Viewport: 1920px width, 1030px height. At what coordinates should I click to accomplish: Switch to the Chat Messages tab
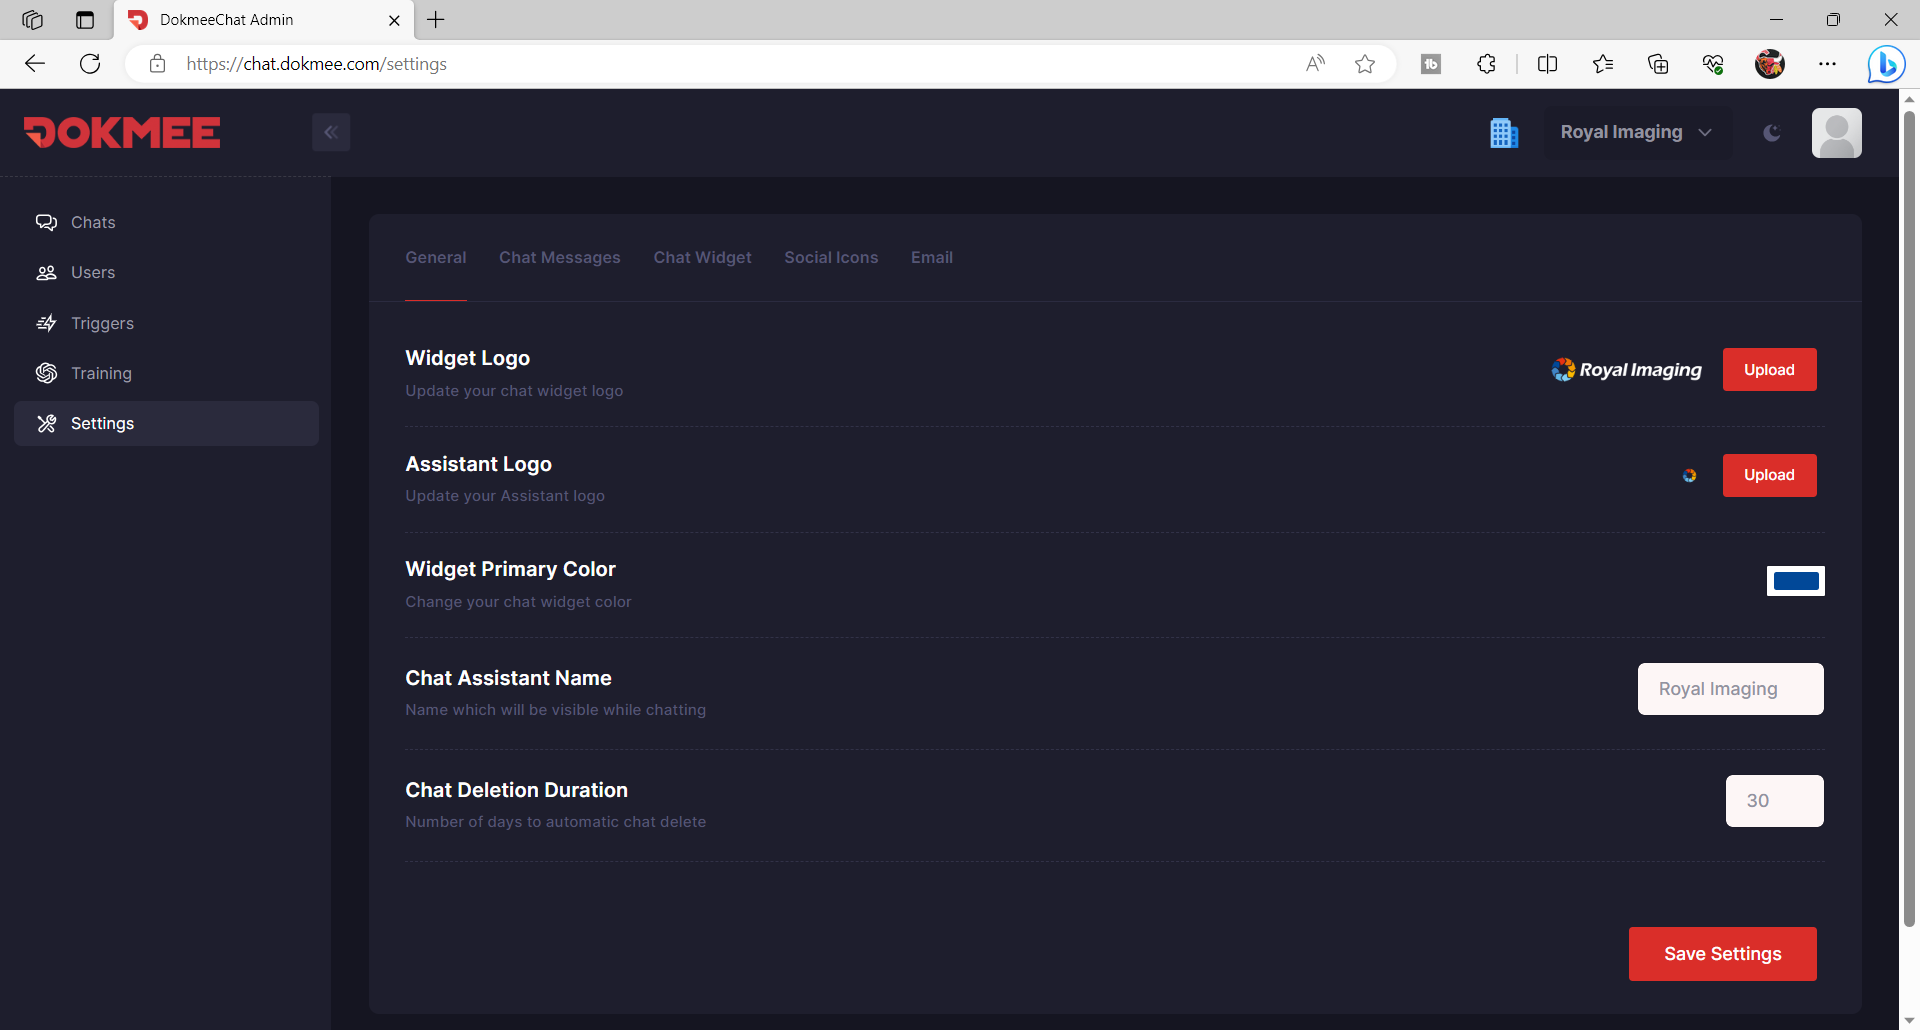559,257
